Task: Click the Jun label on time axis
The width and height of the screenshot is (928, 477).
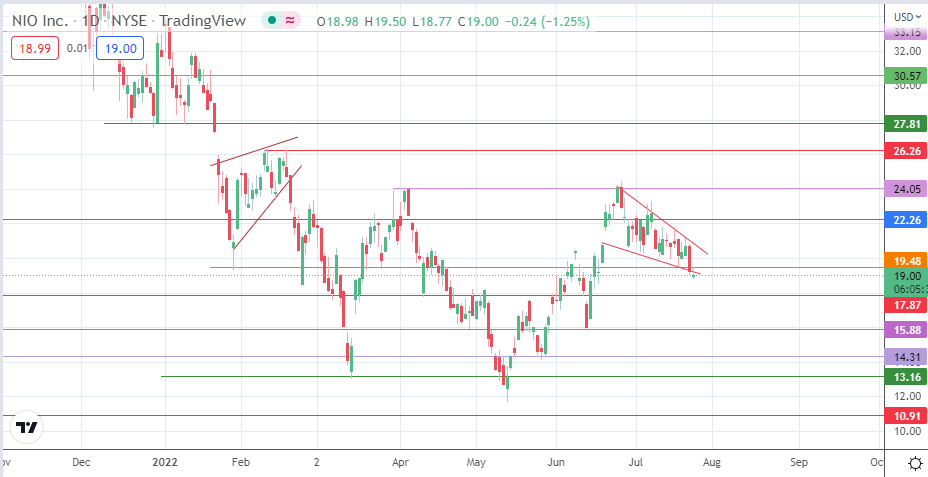Action: (x=556, y=462)
